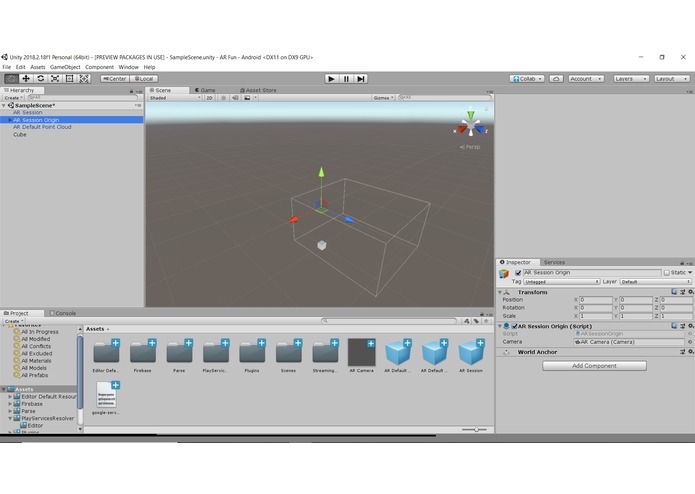Click search by type icon in Project panel
The width and height of the screenshot is (695, 494).
point(467,321)
